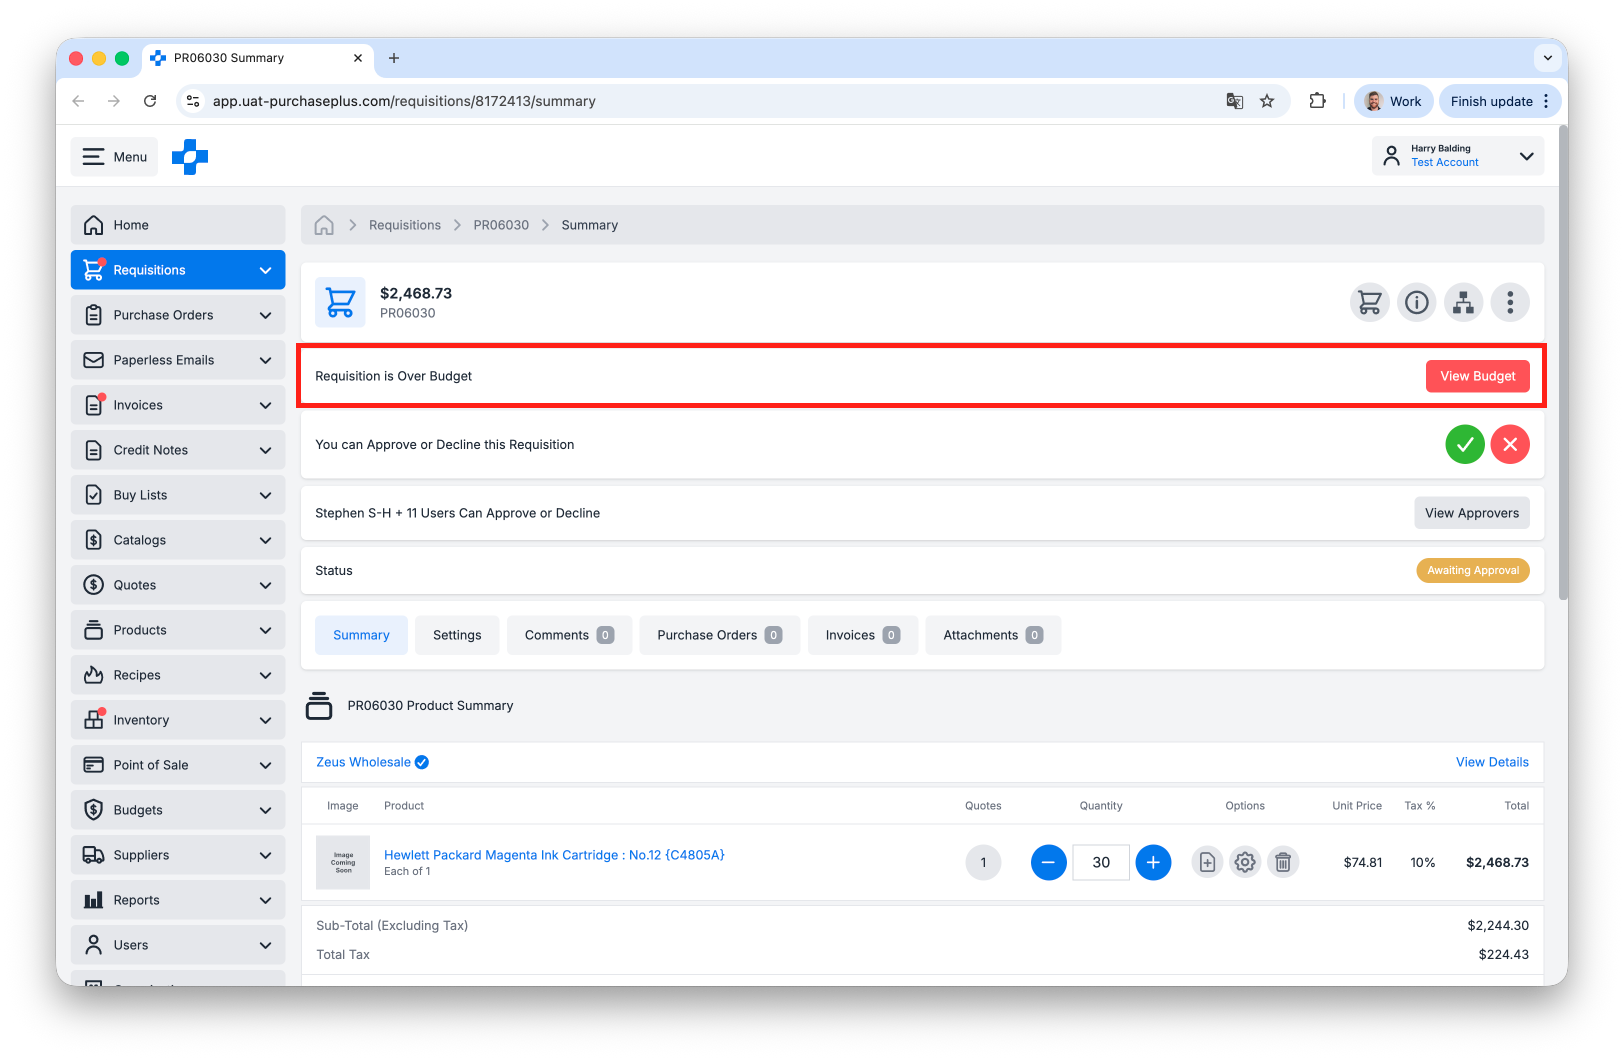Expand the Users section
The width and height of the screenshot is (1624, 1060).
[x=178, y=945]
